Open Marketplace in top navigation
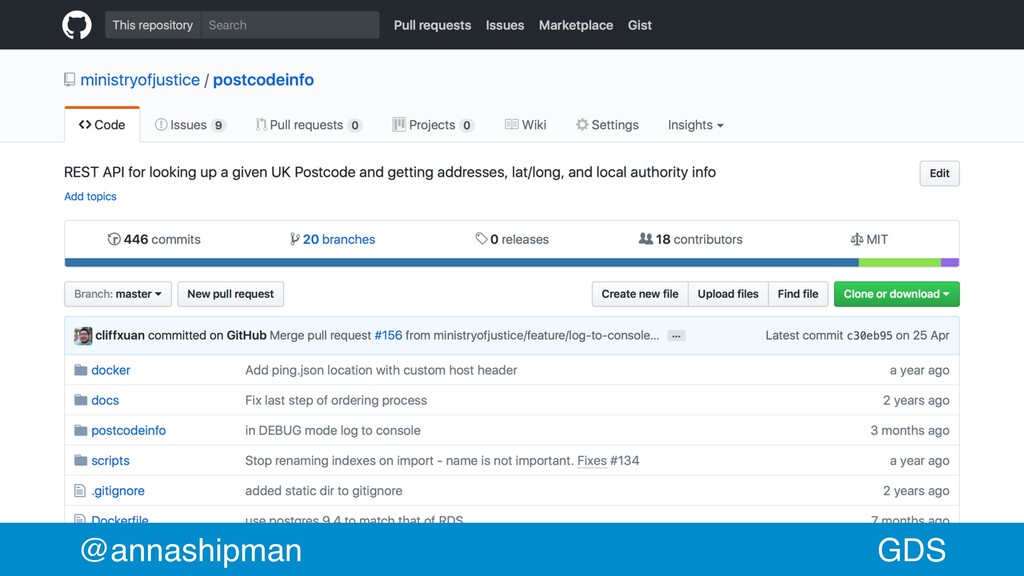The image size is (1024, 576). [576, 25]
